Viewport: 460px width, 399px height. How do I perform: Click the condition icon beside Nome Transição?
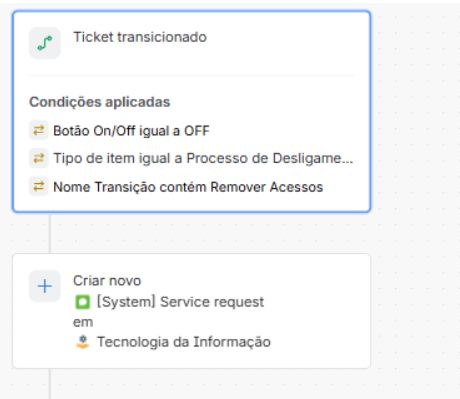pyautogui.click(x=39, y=186)
